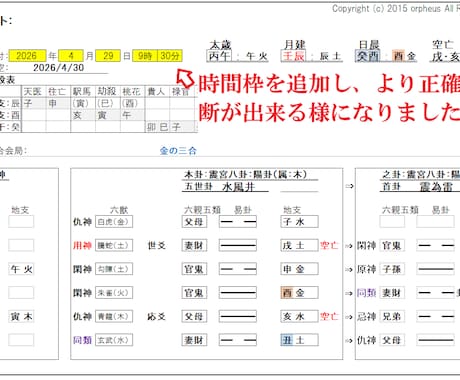Click the (寅) cell under 駅馬
Image resolution: width=460 pixels, height=380 pixels.
[82, 103]
